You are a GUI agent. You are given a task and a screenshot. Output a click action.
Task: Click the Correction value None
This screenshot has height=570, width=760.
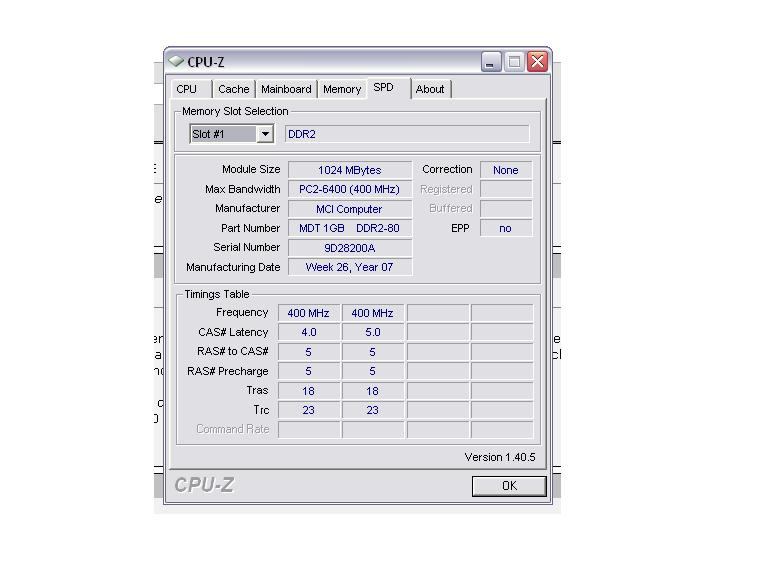[506, 170]
